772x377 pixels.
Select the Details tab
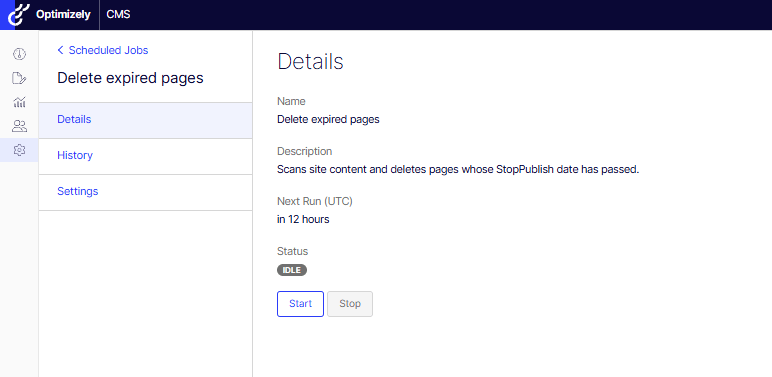pos(146,120)
